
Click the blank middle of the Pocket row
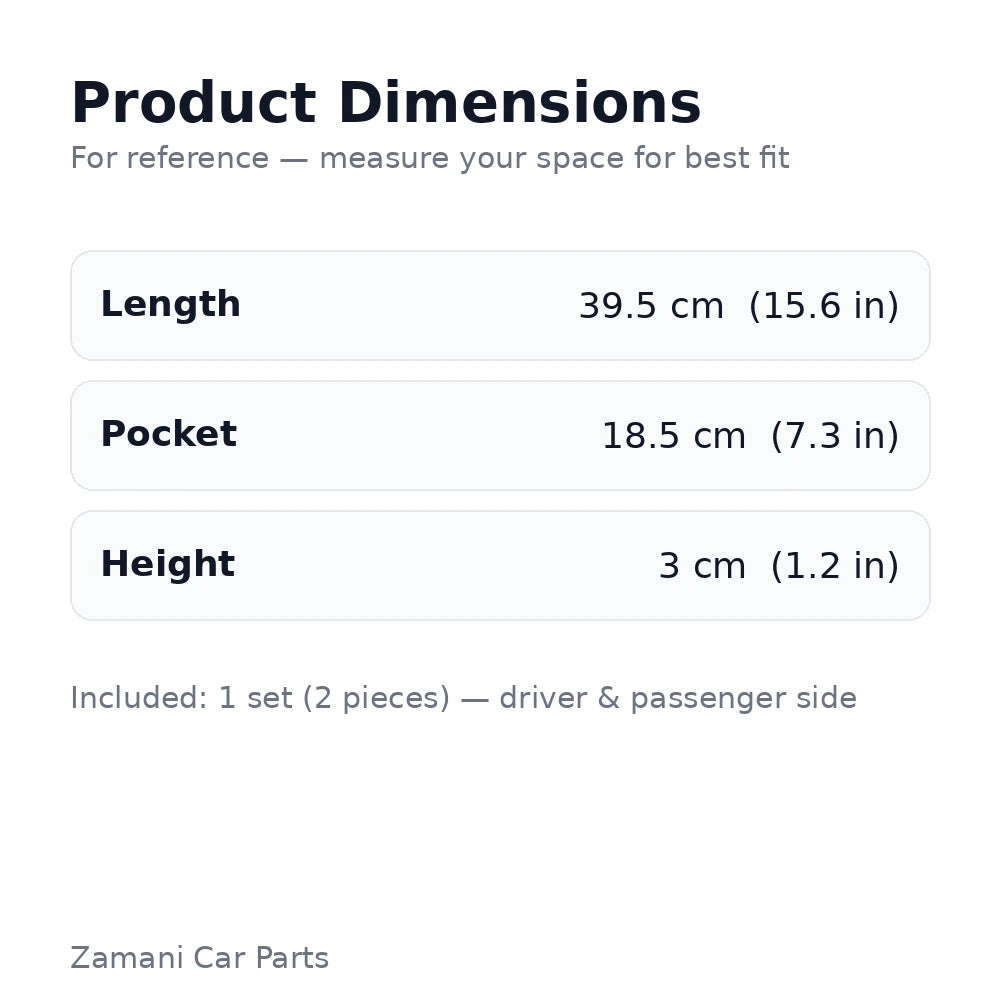point(420,436)
